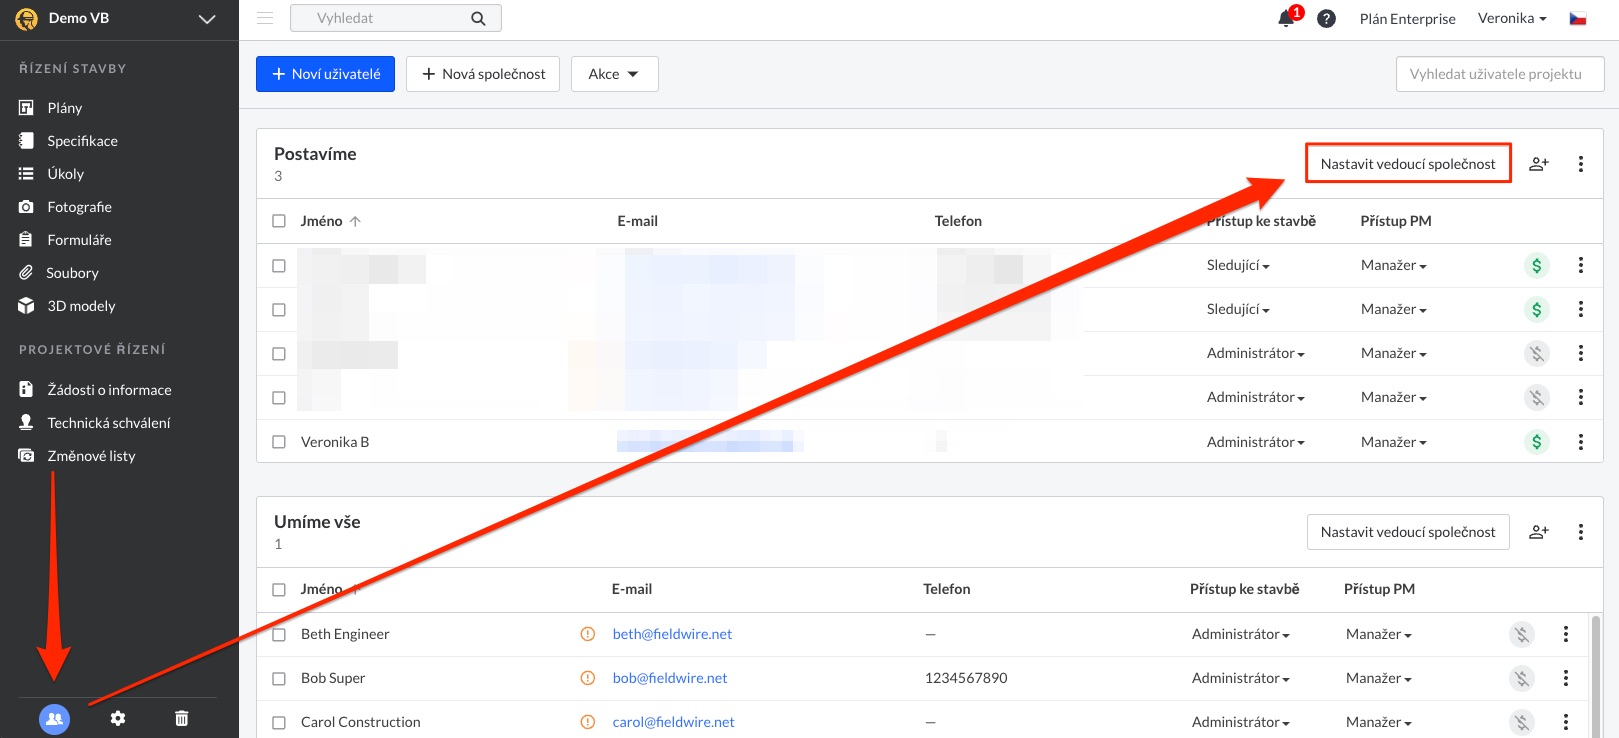Click the help question mark icon
Viewport: 1619px width, 738px height.
pos(1326,19)
